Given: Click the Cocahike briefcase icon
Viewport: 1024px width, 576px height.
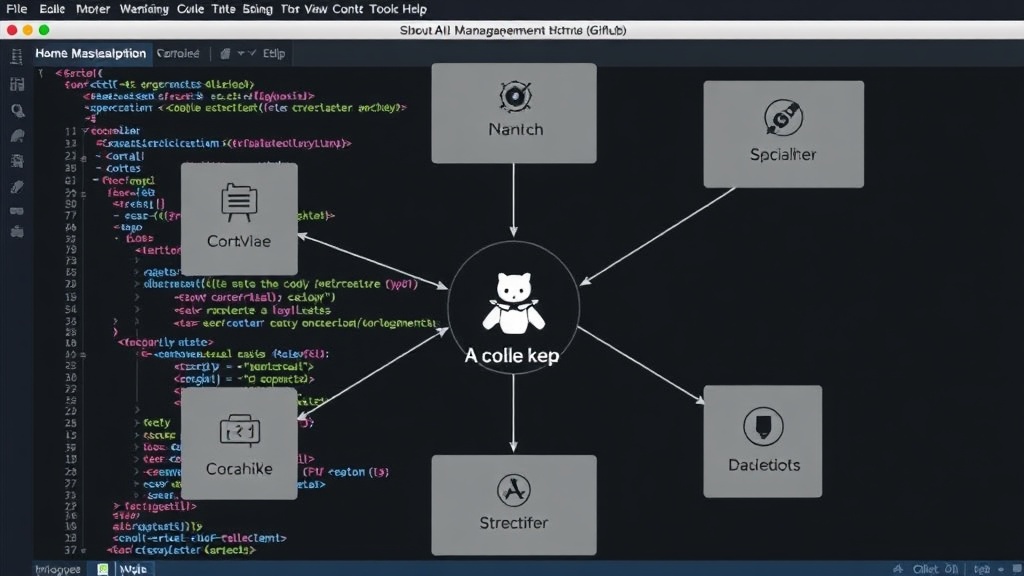Looking at the screenshot, I should click(240, 430).
